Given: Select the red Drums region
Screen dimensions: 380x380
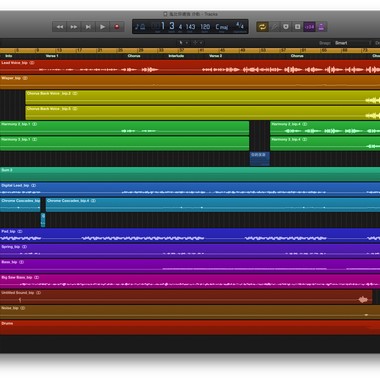Looking at the screenshot, I should pos(190,328).
